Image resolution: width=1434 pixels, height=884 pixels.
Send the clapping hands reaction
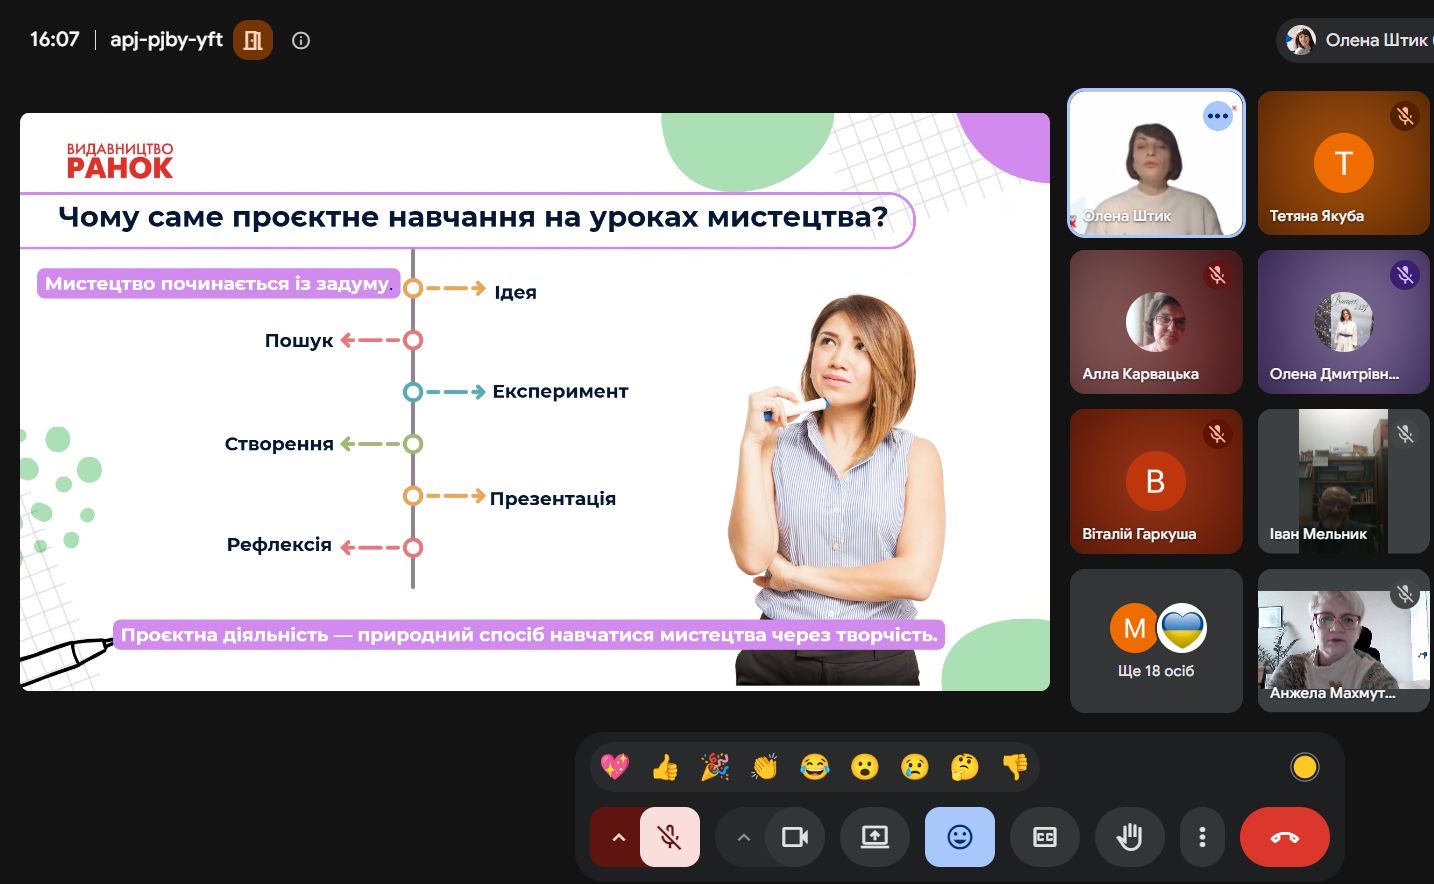click(x=764, y=767)
